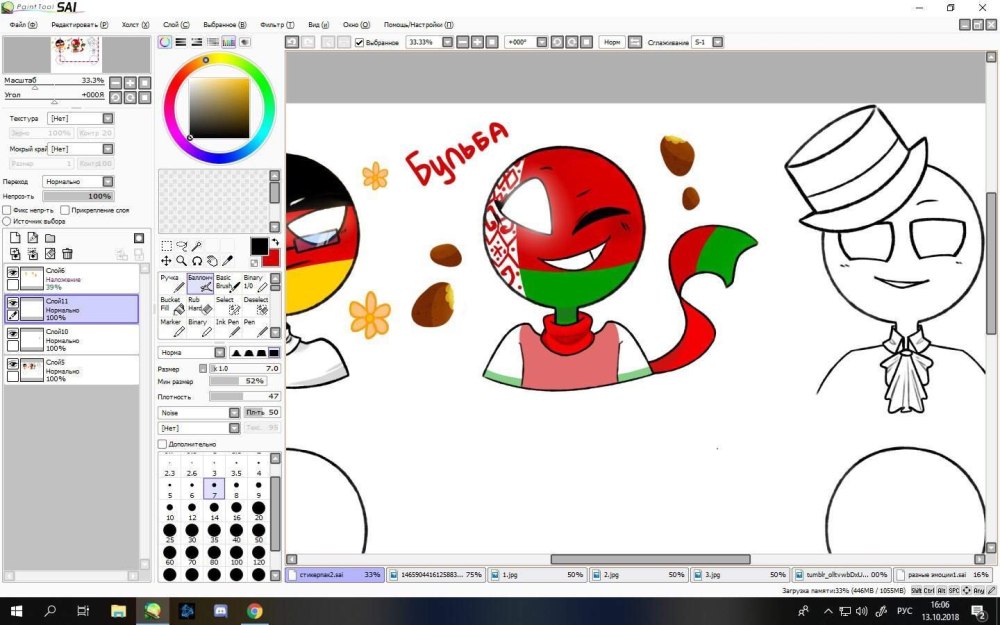Show the swatches panel icon
The width and height of the screenshot is (1000, 625).
(229, 42)
